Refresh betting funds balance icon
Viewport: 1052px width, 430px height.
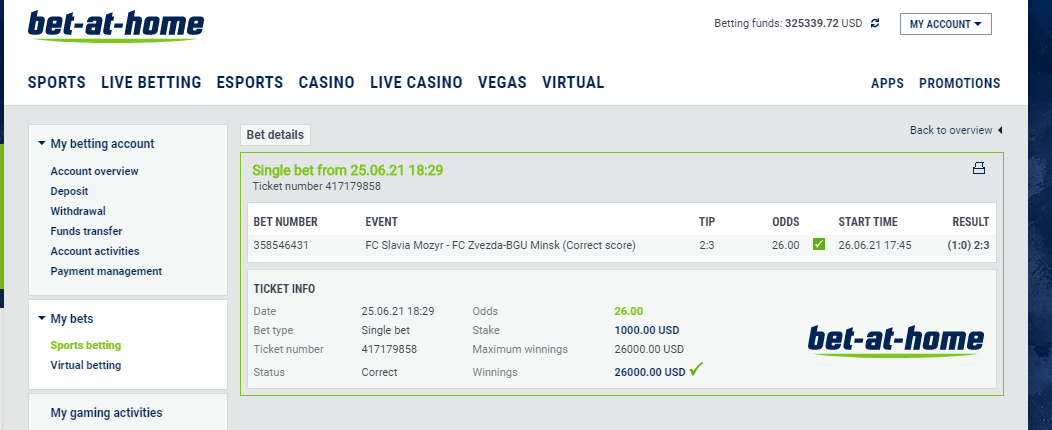[x=875, y=23]
